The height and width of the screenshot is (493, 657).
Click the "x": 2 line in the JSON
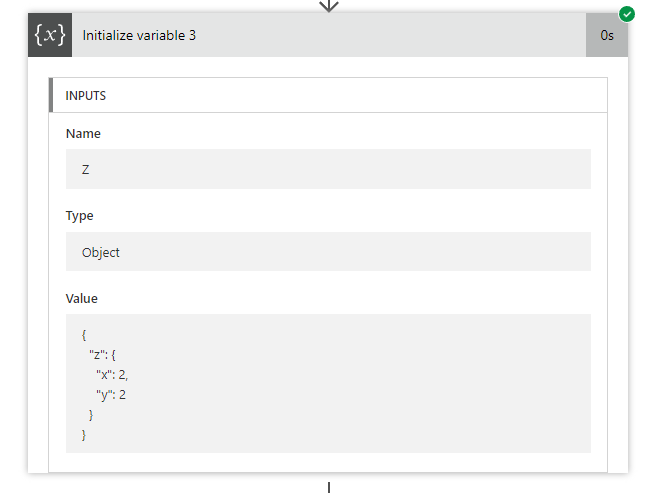[112, 374]
